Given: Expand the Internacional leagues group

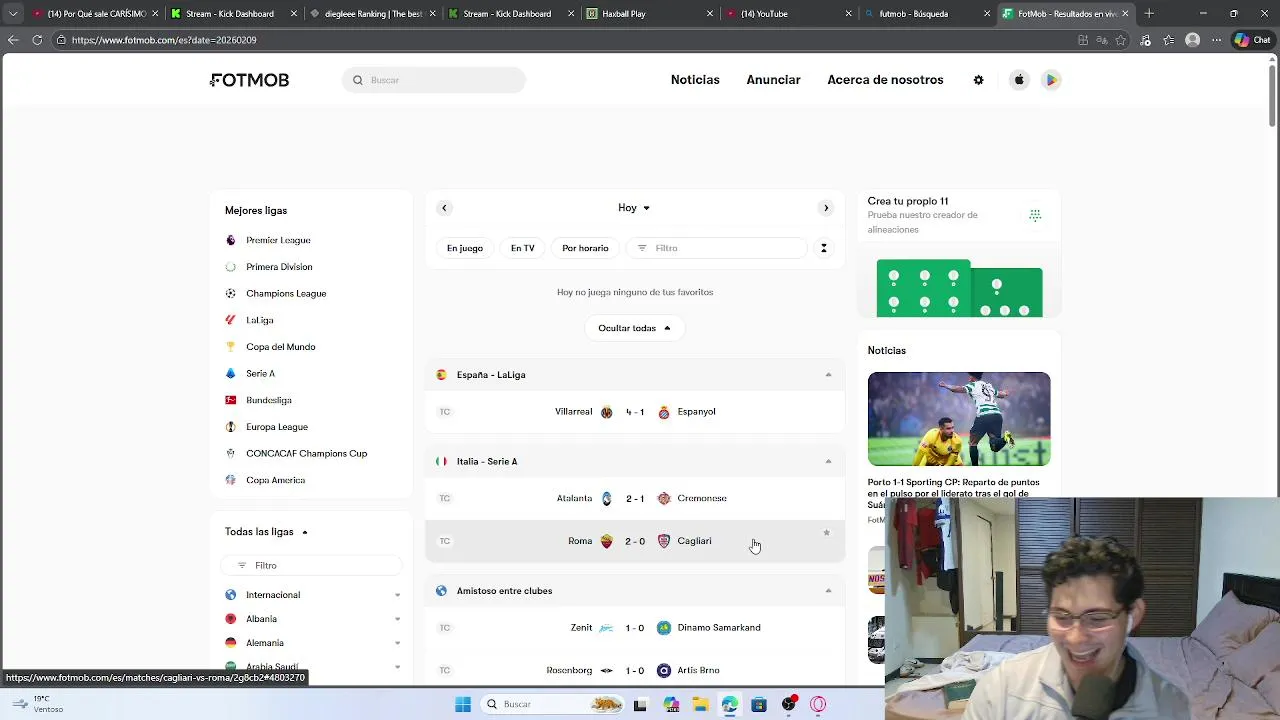Looking at the screenshot, I should 397,595.
